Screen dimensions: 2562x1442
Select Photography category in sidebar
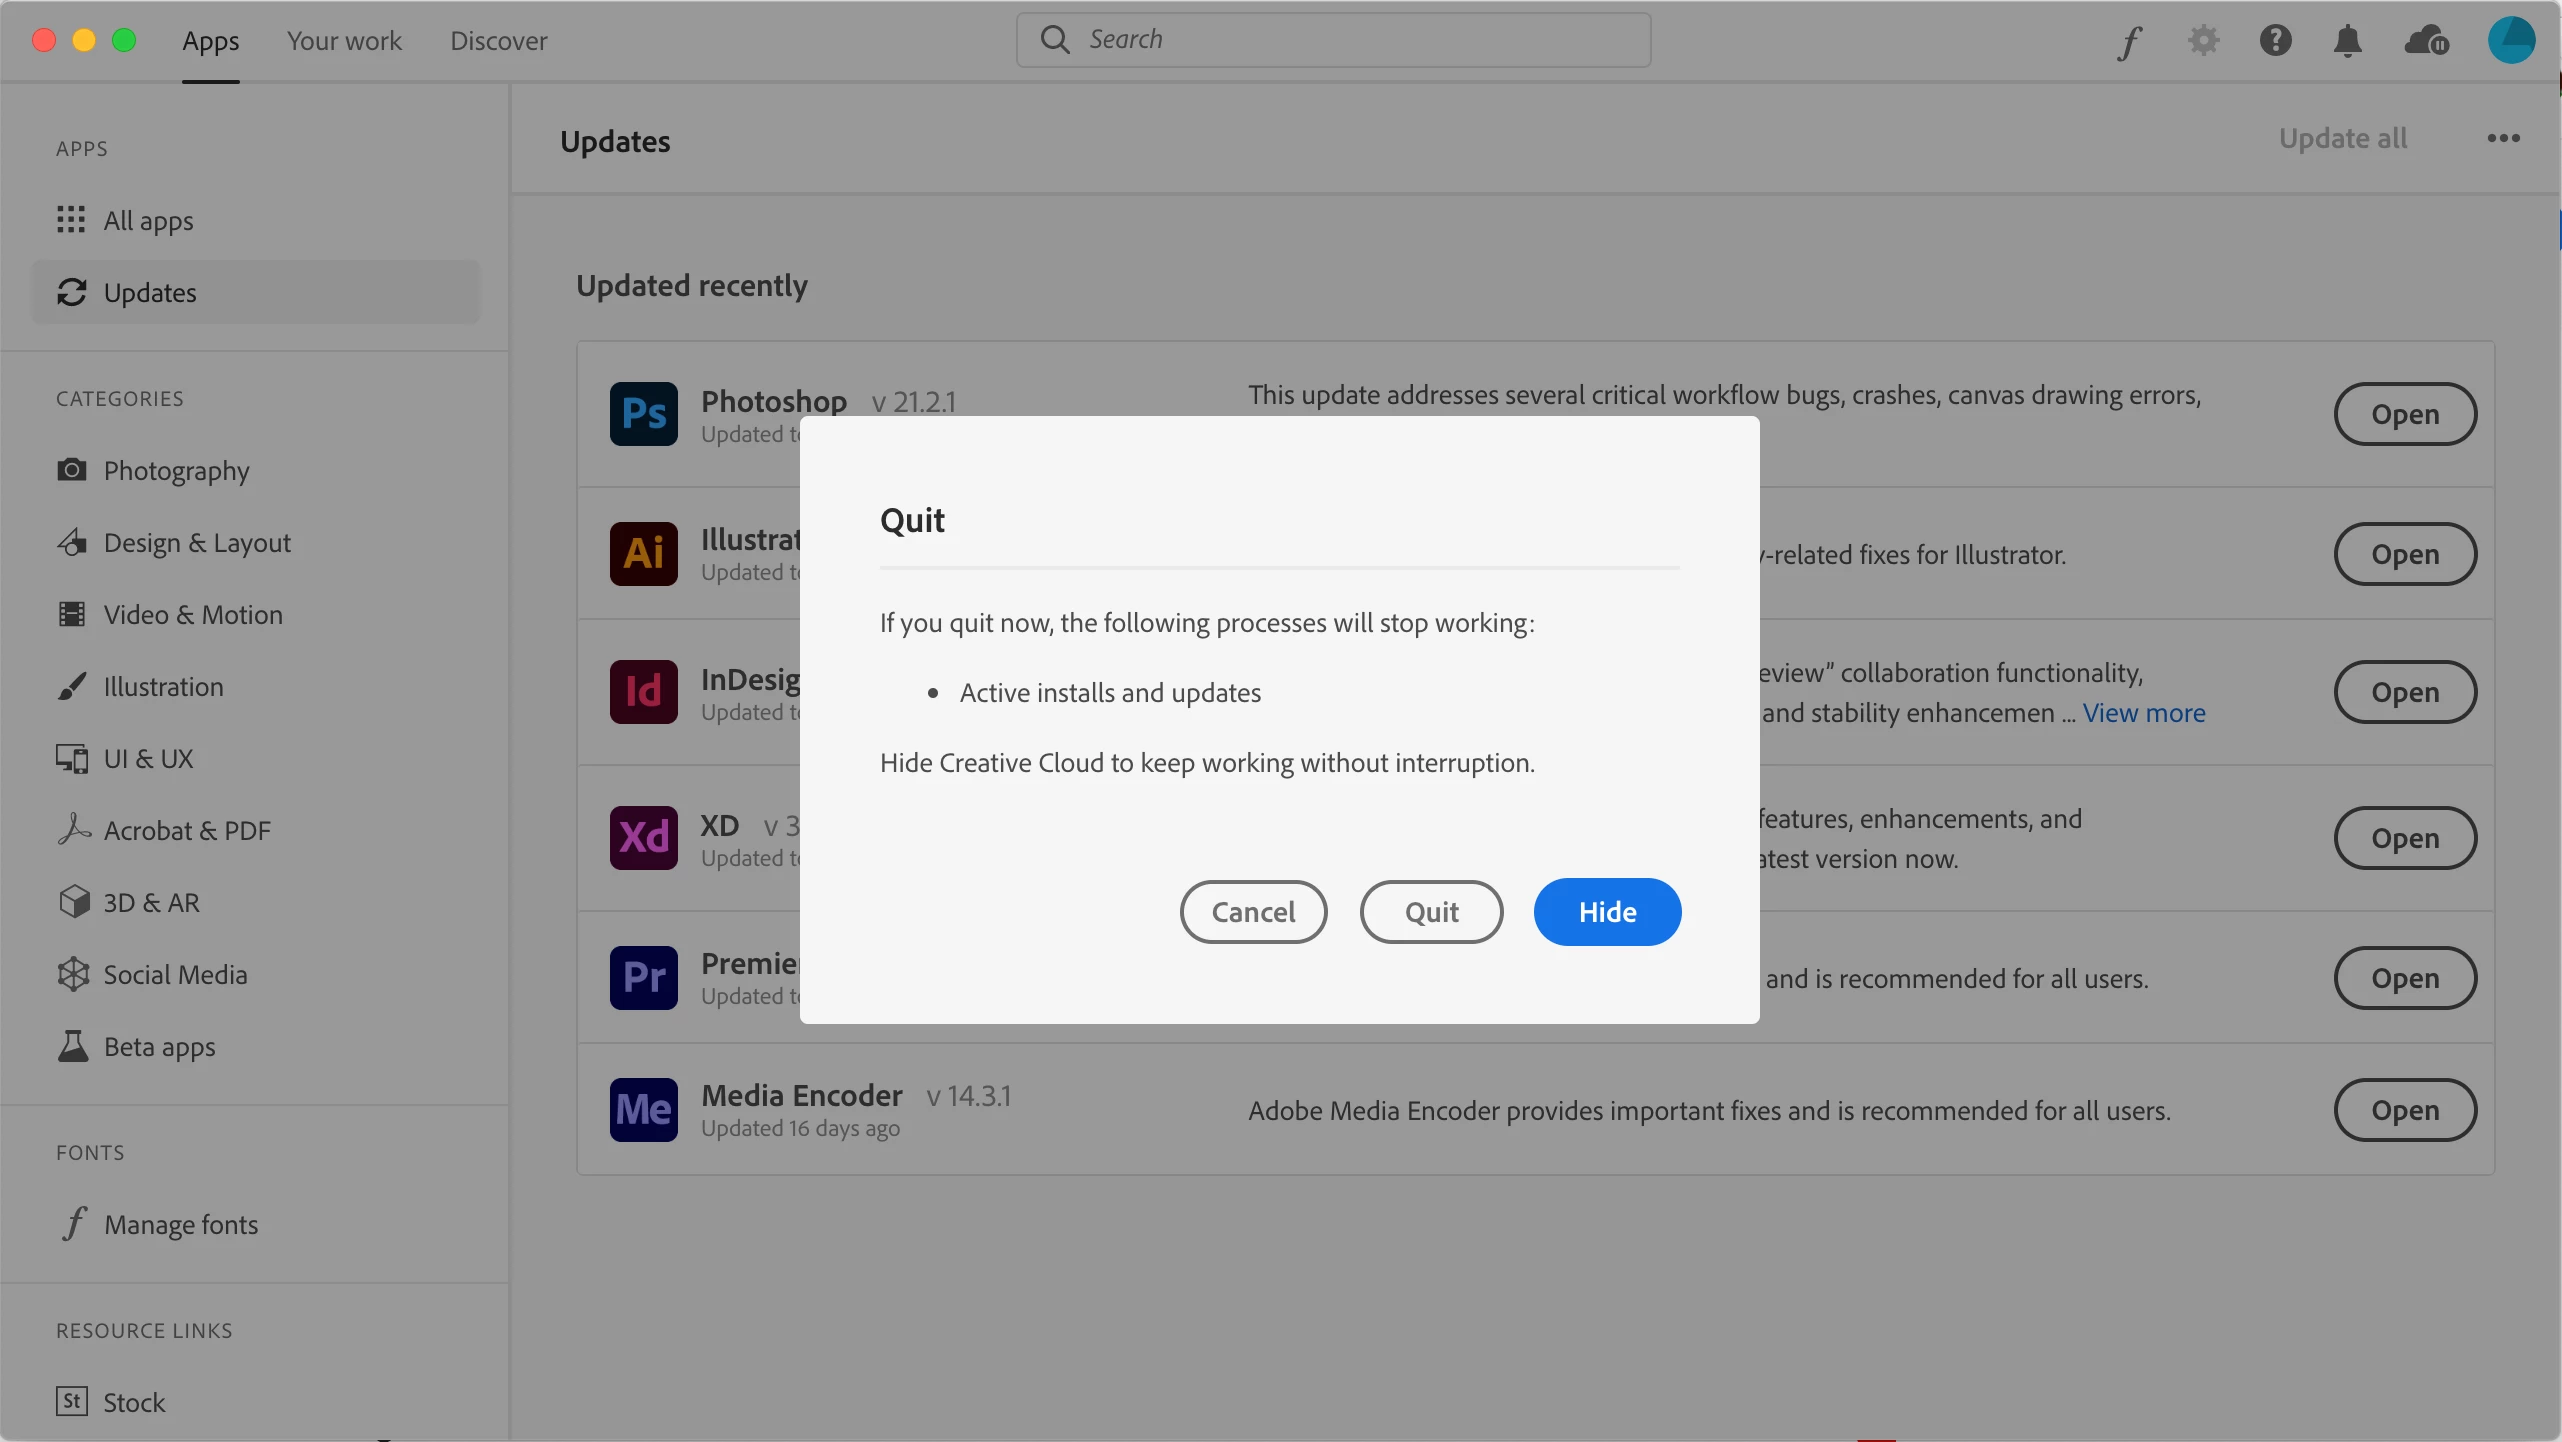(176, 471)
